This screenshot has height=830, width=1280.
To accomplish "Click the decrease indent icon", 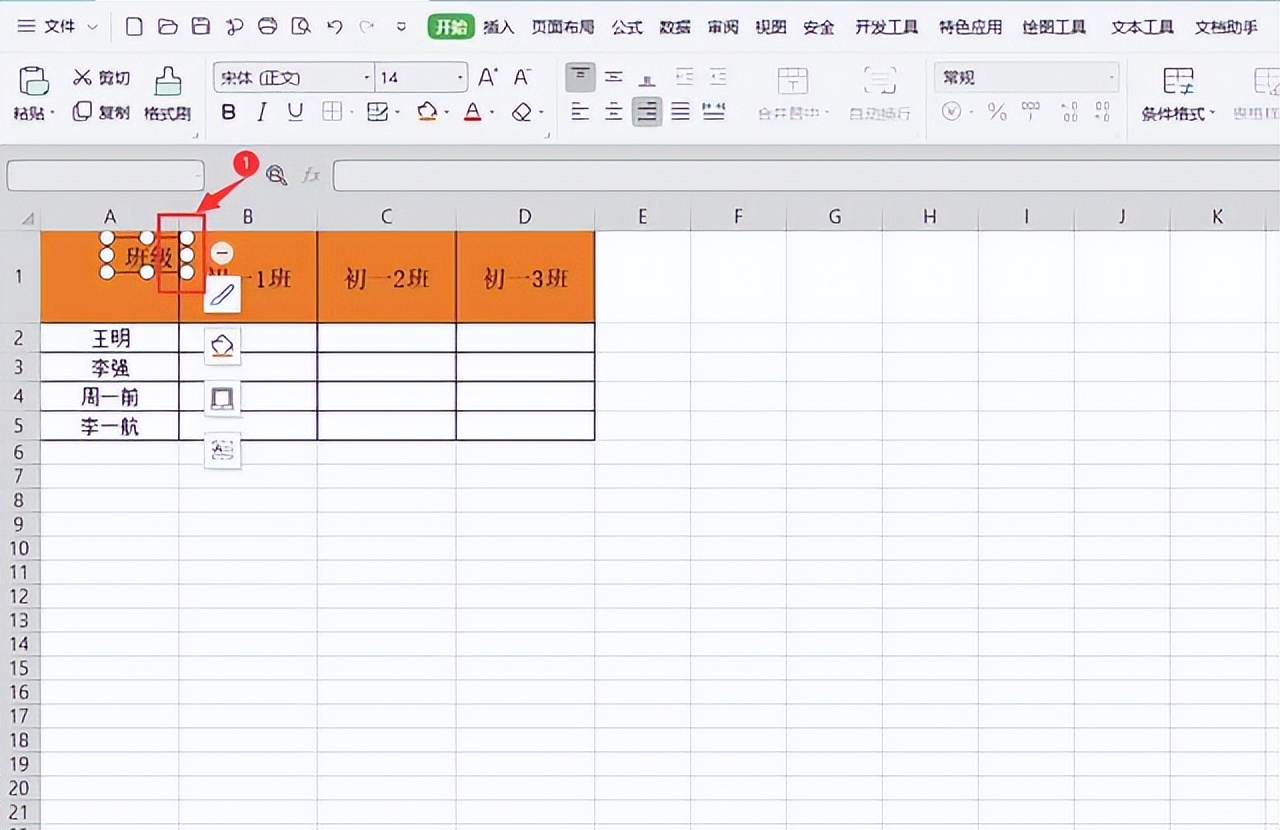I will pos(685,77).
